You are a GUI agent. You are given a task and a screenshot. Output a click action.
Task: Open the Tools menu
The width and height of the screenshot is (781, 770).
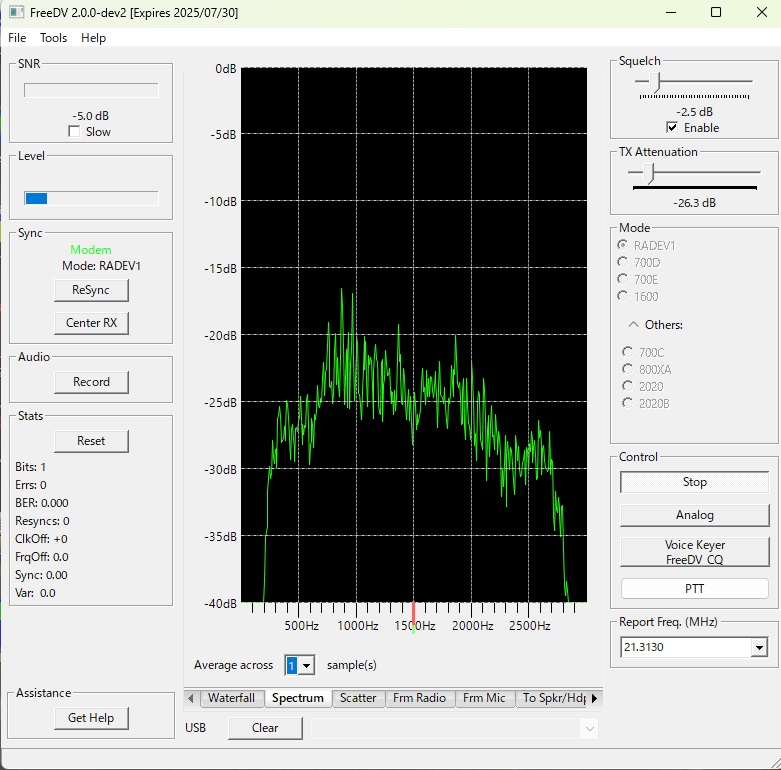tap(53, 38)
